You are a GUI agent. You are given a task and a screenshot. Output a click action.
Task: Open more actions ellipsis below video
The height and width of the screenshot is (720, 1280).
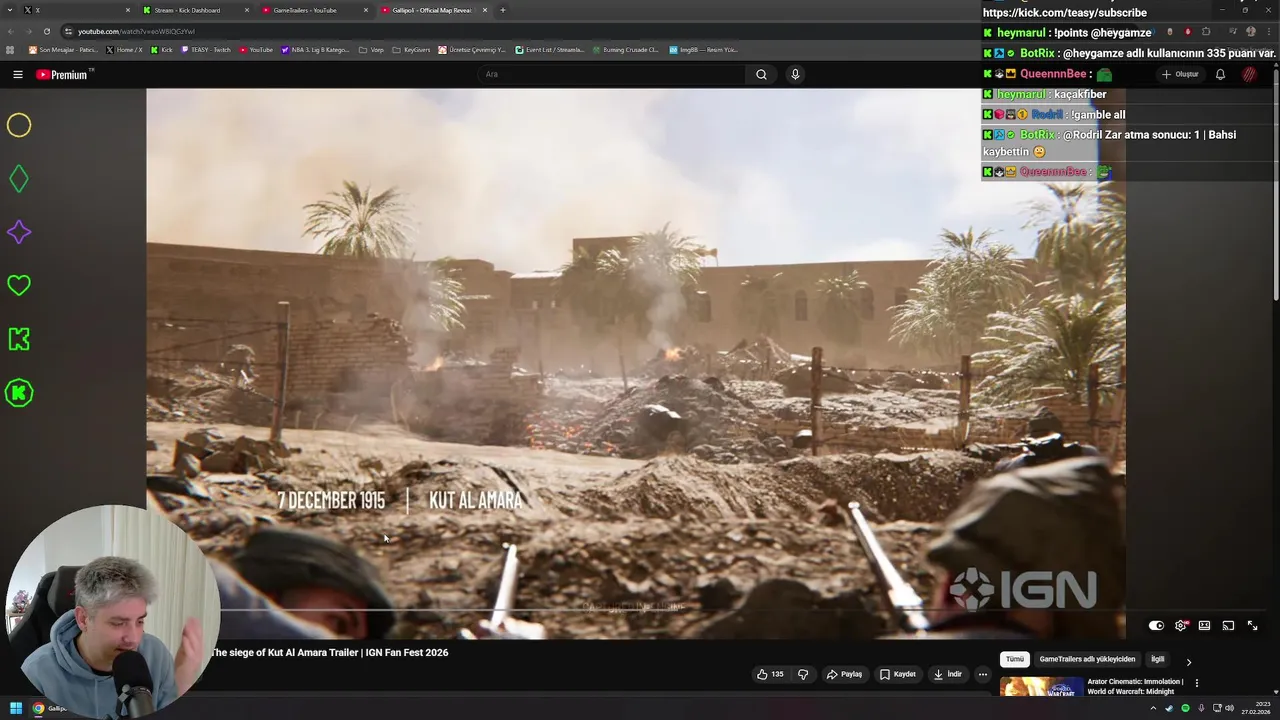[x=983, y=674]
